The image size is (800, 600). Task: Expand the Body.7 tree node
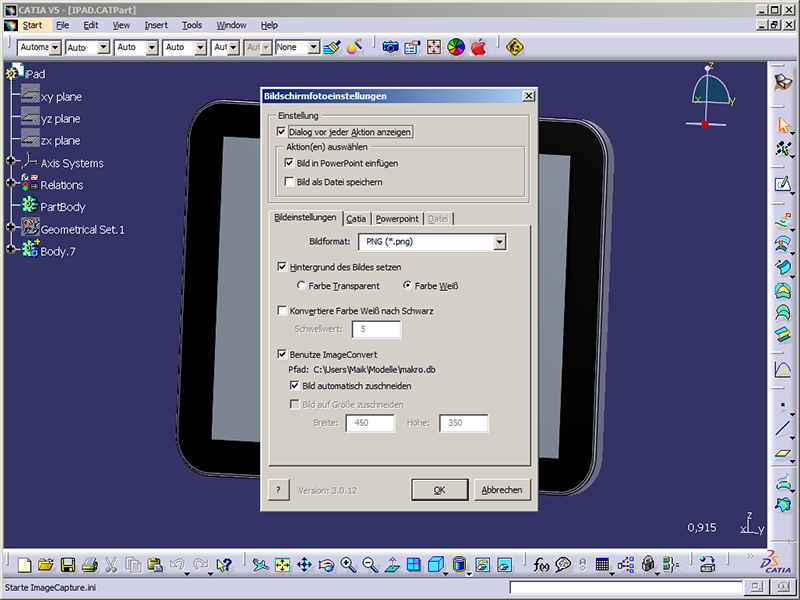coord(11,249)
